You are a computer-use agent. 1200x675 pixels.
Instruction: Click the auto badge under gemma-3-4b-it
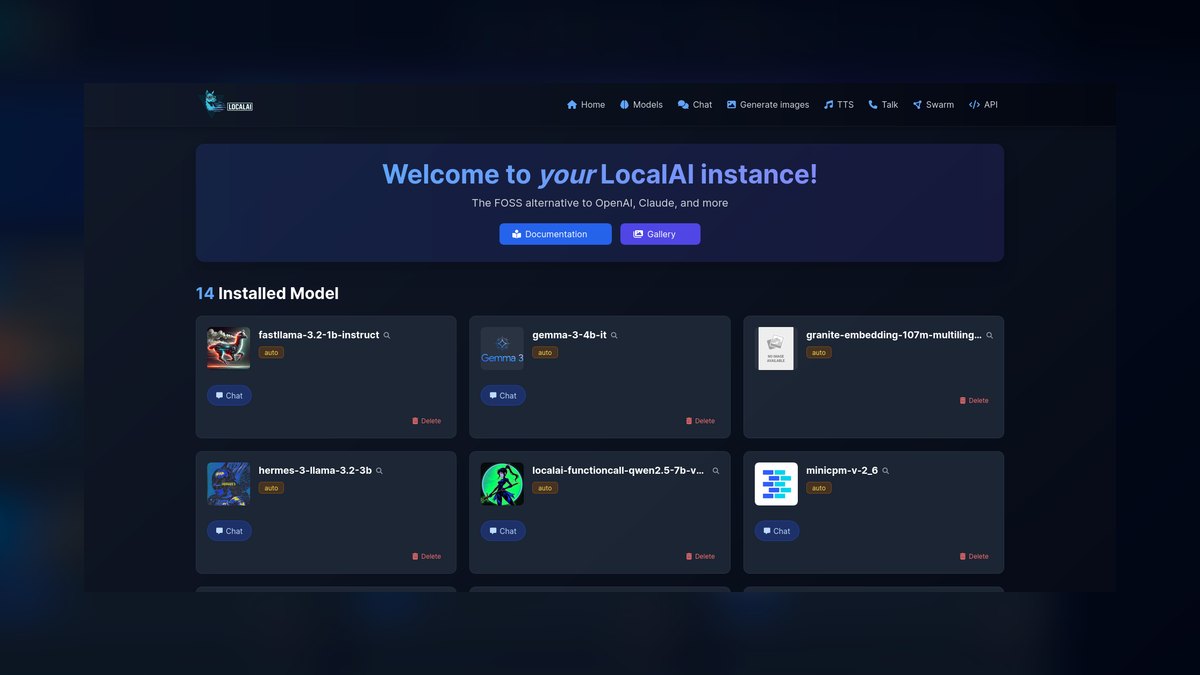pyautogui.click(x=545, y=353)
